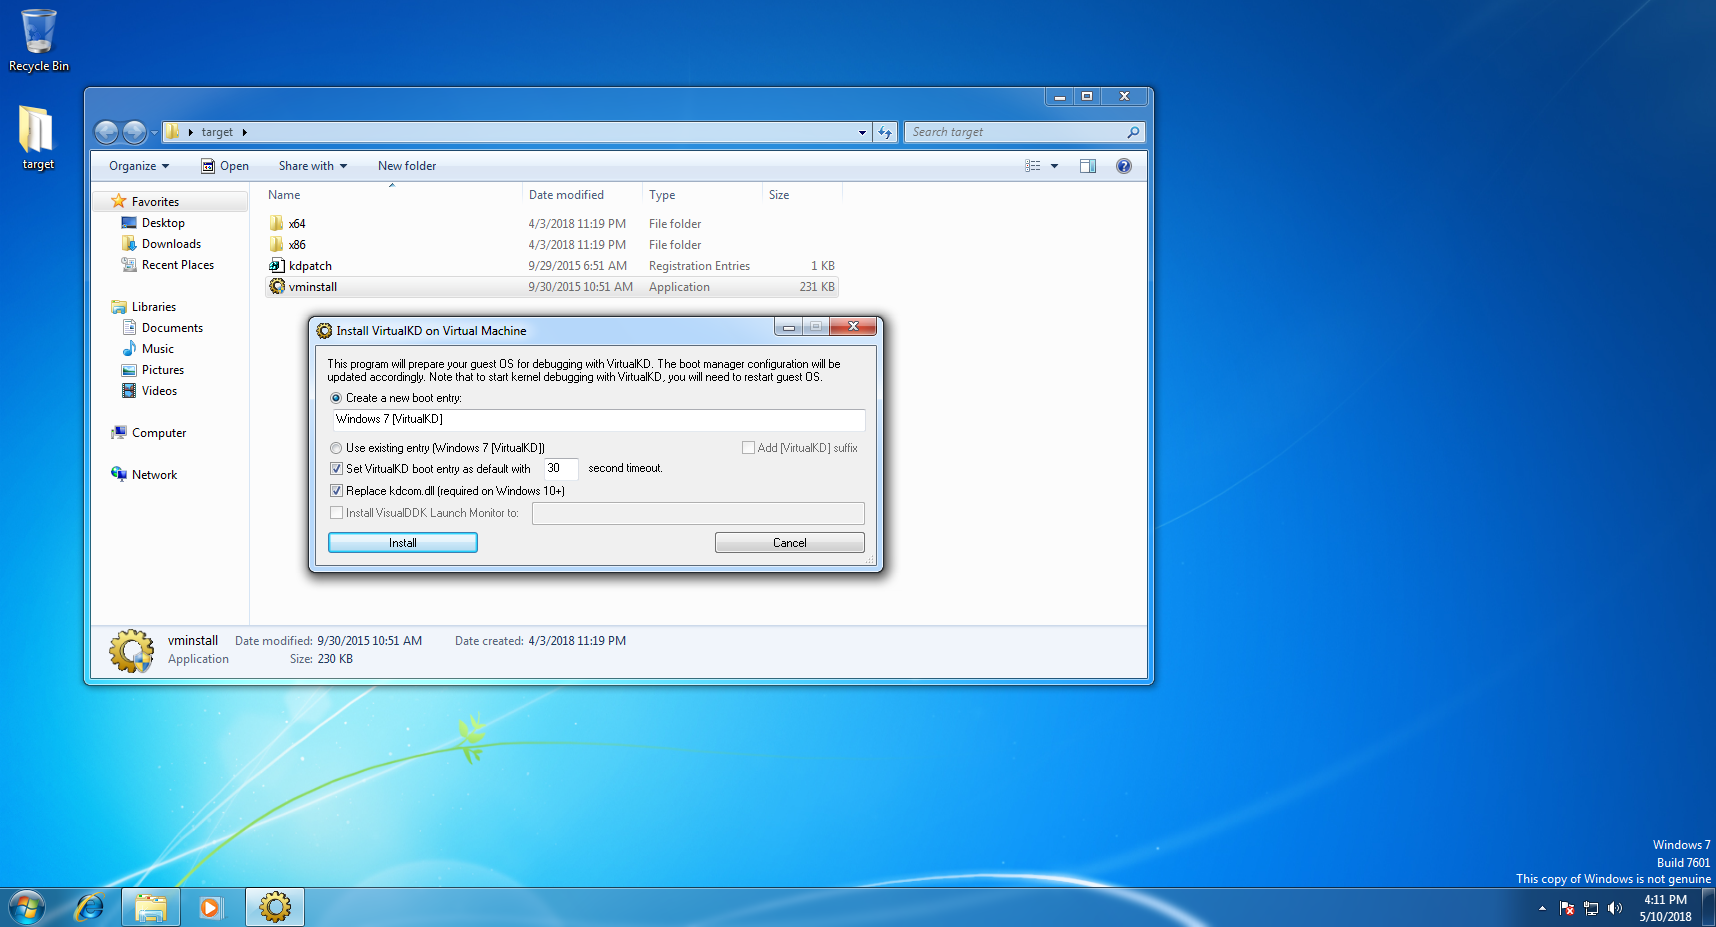
Task: Toggle Add [VirtualKD] suffix checkbox
Action: pos(748,447)
